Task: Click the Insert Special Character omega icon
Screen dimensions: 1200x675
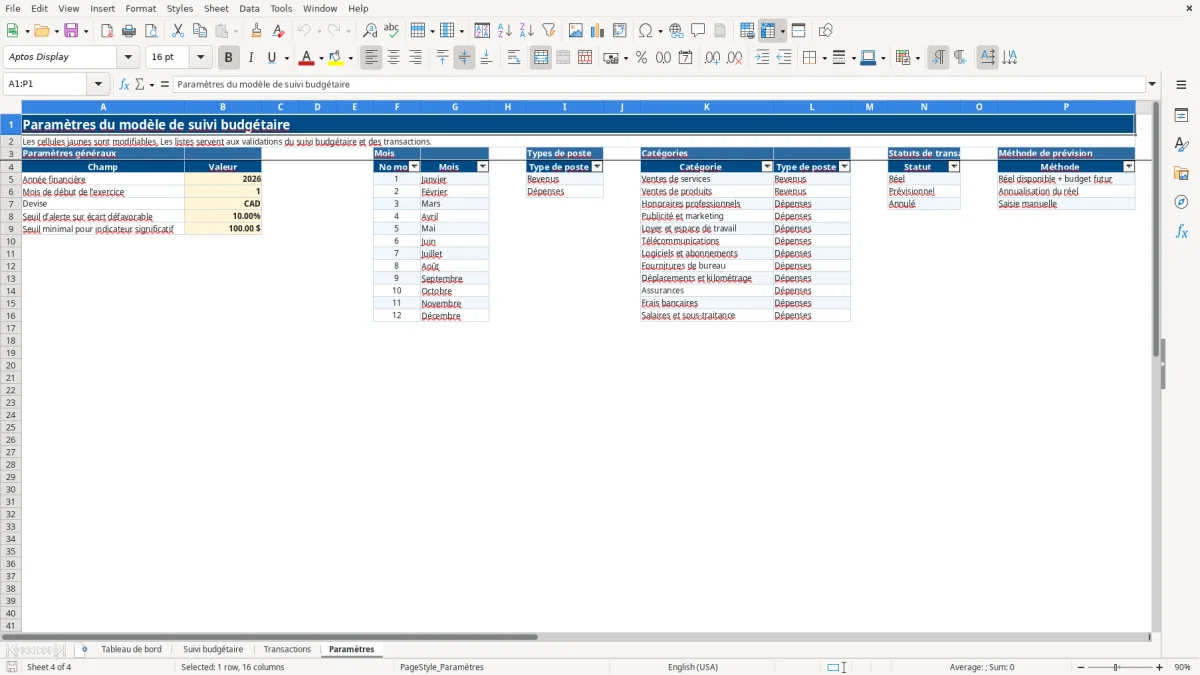Action: click(645, 31)
